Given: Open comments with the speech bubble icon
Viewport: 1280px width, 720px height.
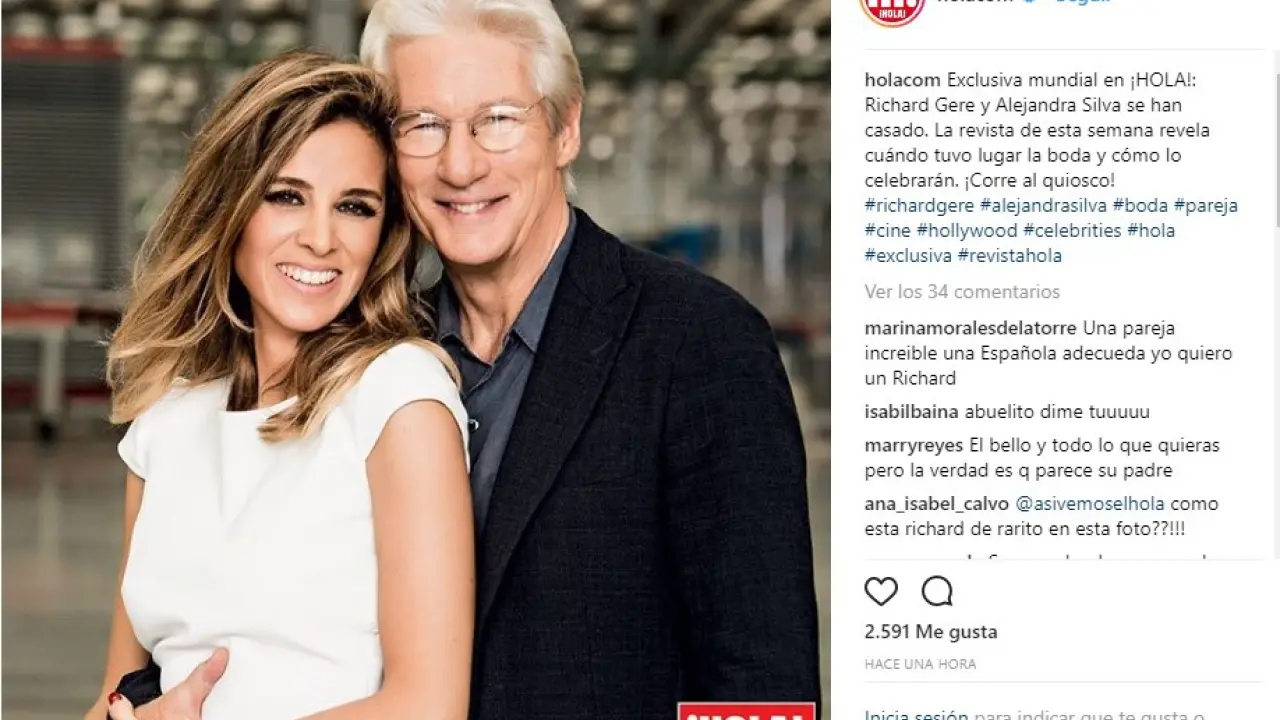Looking at the screenshot, I should (937, 591).
